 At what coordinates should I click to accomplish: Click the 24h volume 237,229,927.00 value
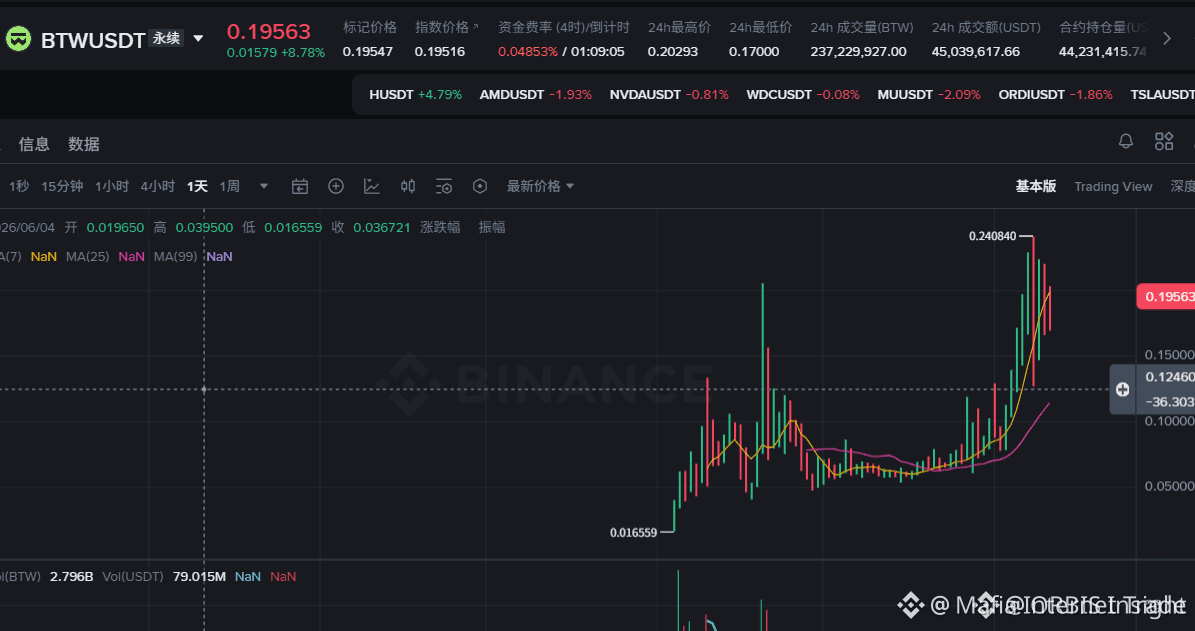pyautogui.click(x=858, y=52)
